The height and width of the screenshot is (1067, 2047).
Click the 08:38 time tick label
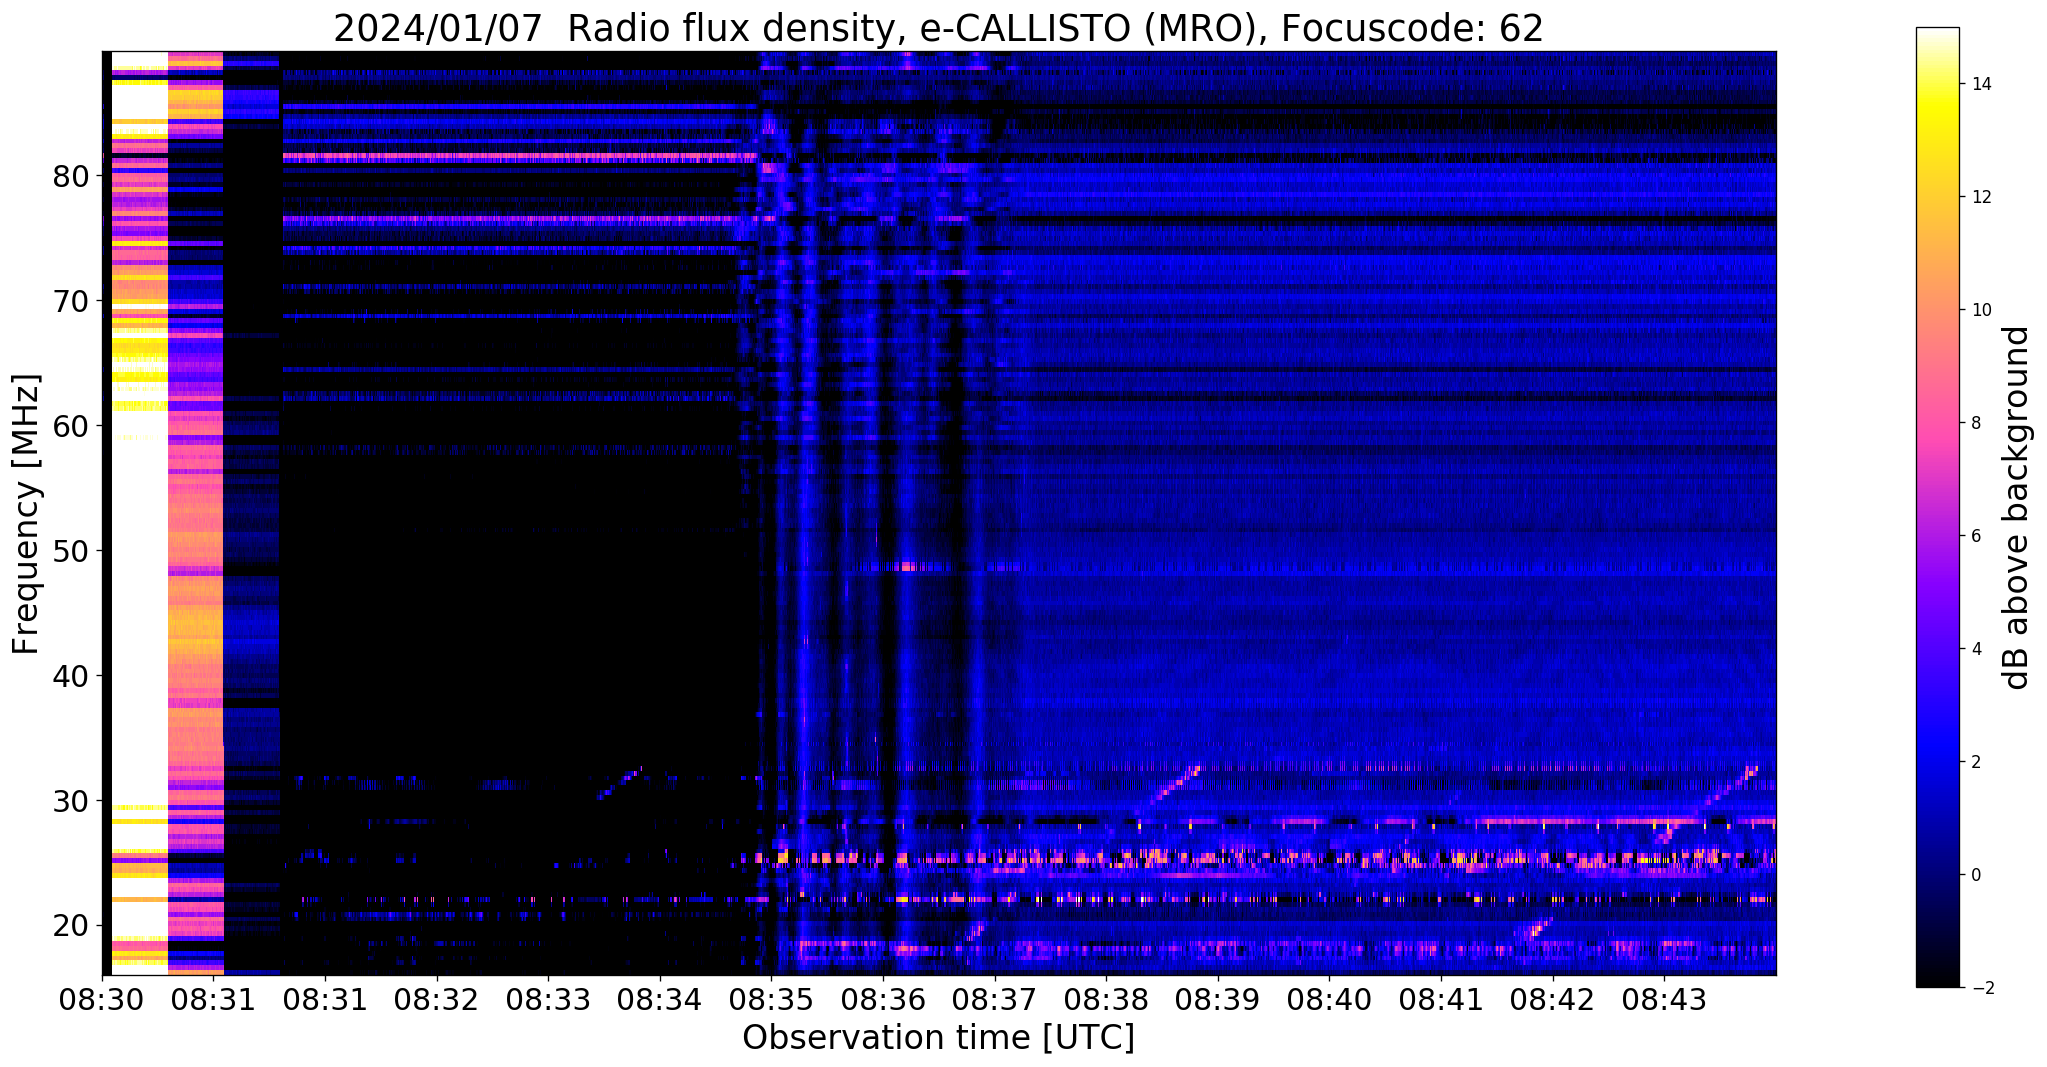[x=1106, y=999]
